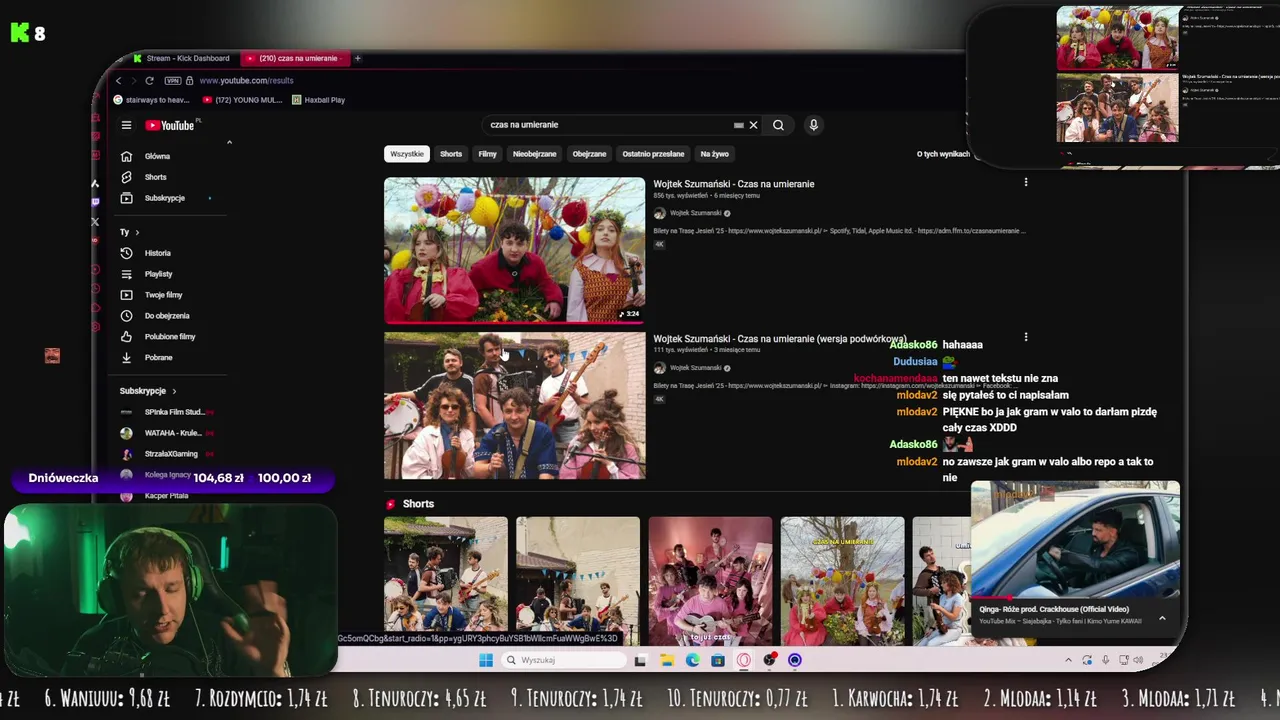This screenshot has width=1280, height=720.
Task: Open the YouTube hamburger guide menu
Action: (126, 125)
